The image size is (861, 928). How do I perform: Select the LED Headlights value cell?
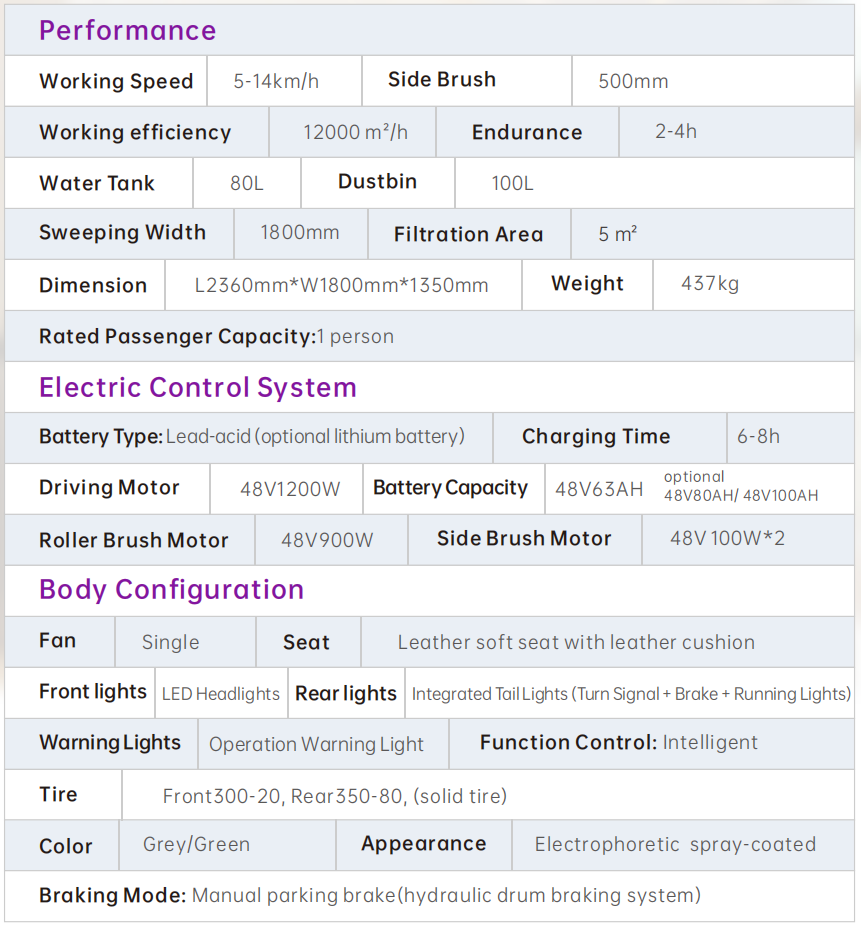click(221, 693)
